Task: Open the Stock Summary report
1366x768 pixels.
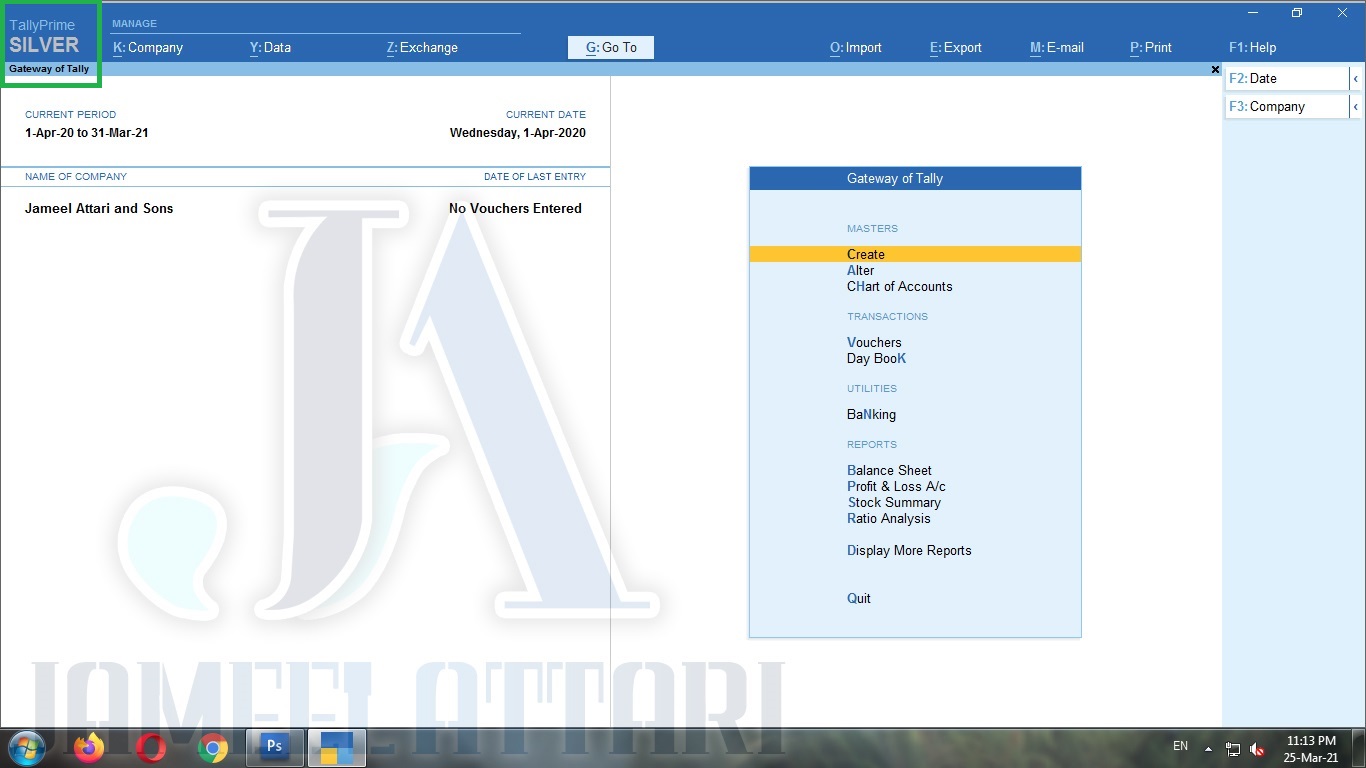Action: [x=895, y=502]
